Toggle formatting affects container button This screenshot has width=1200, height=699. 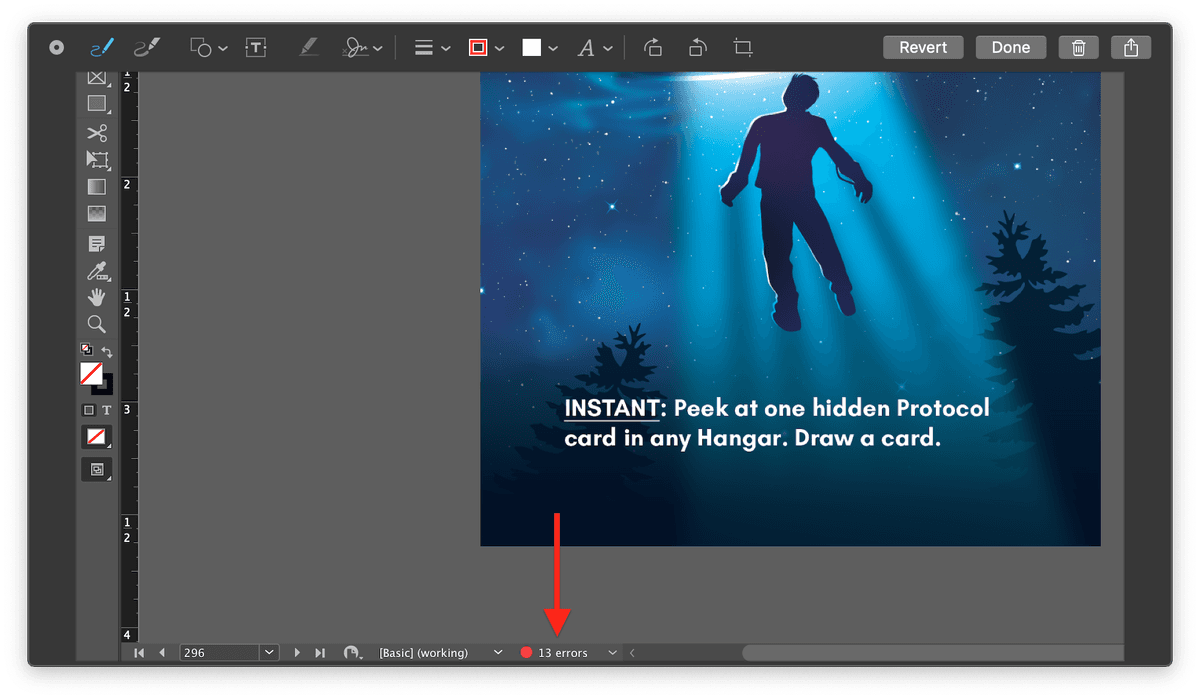click(x=89, y=410)
